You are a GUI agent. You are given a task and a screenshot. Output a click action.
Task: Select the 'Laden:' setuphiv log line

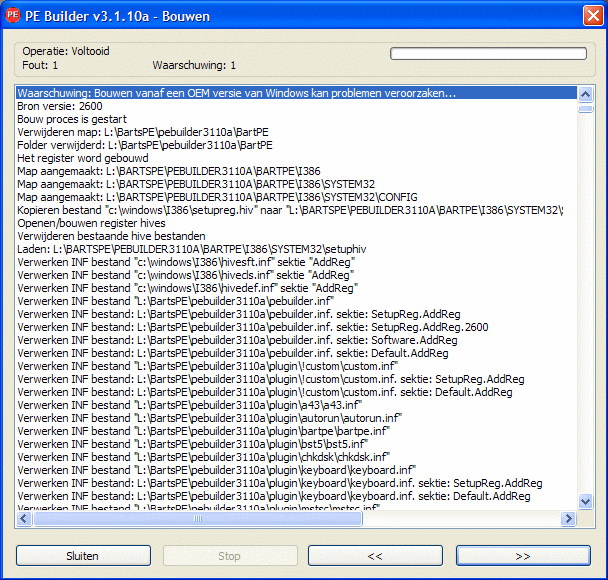[x=297, y=249]
